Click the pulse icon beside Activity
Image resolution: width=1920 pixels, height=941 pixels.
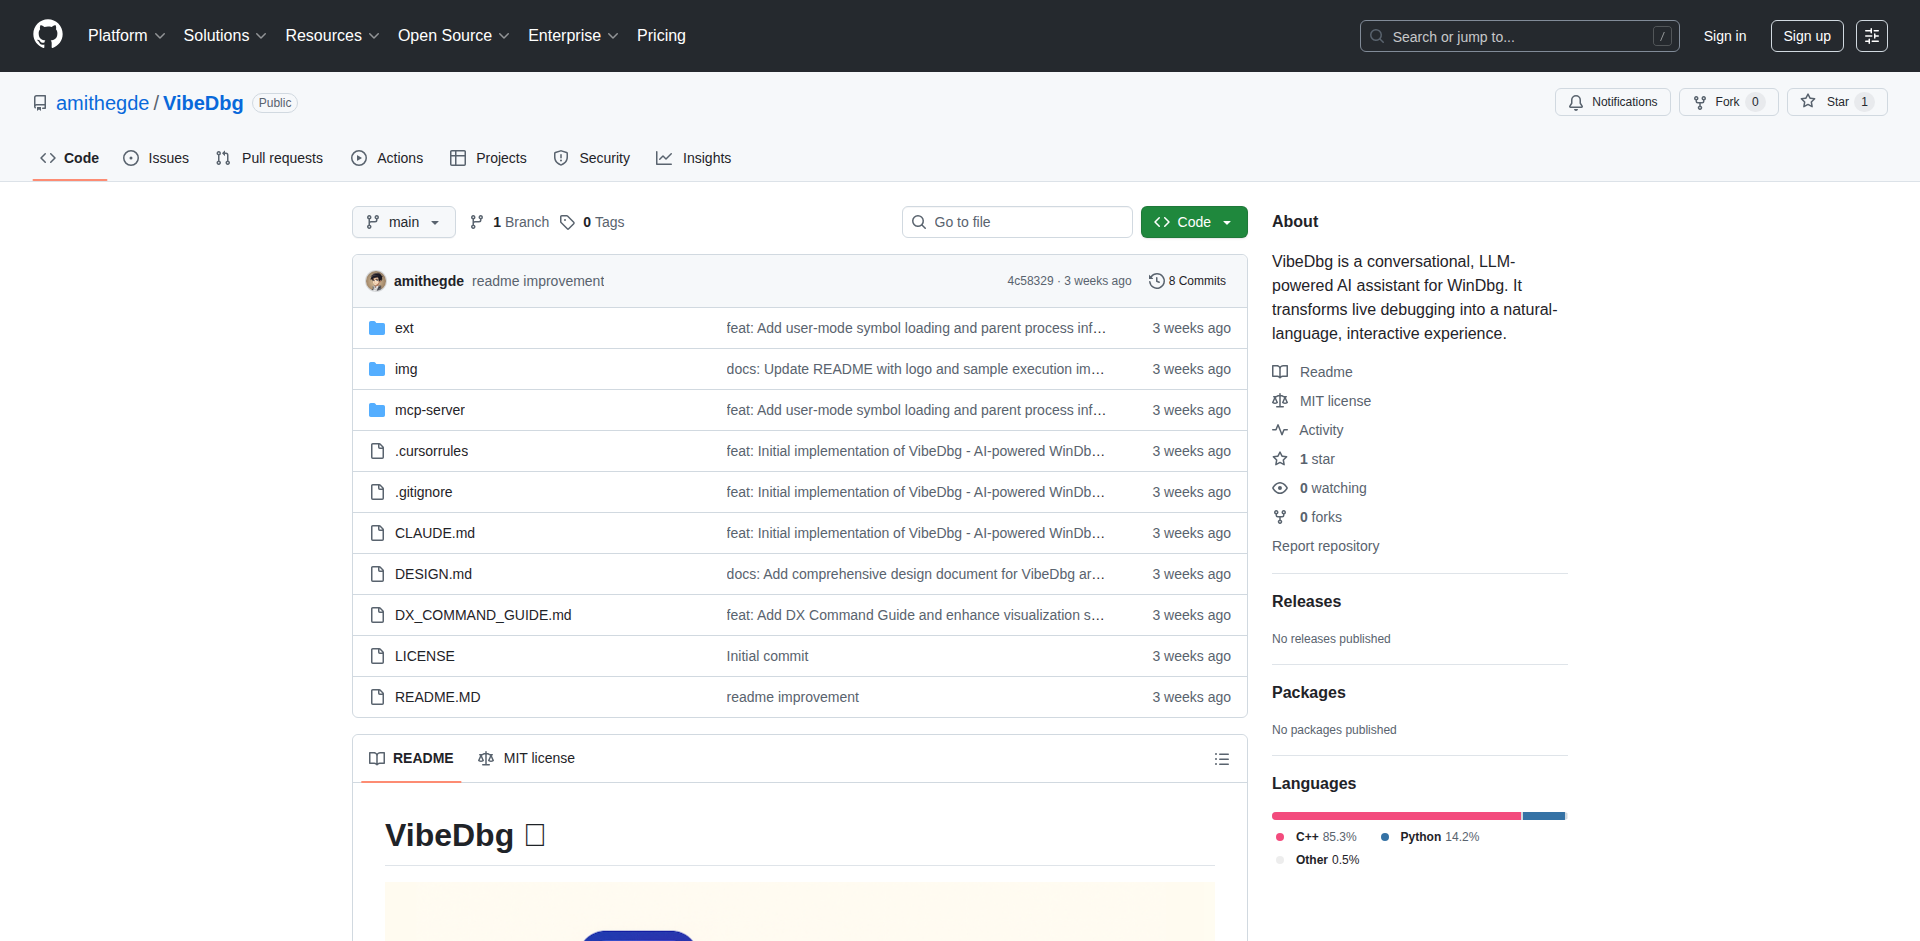tap(1280, 430)
